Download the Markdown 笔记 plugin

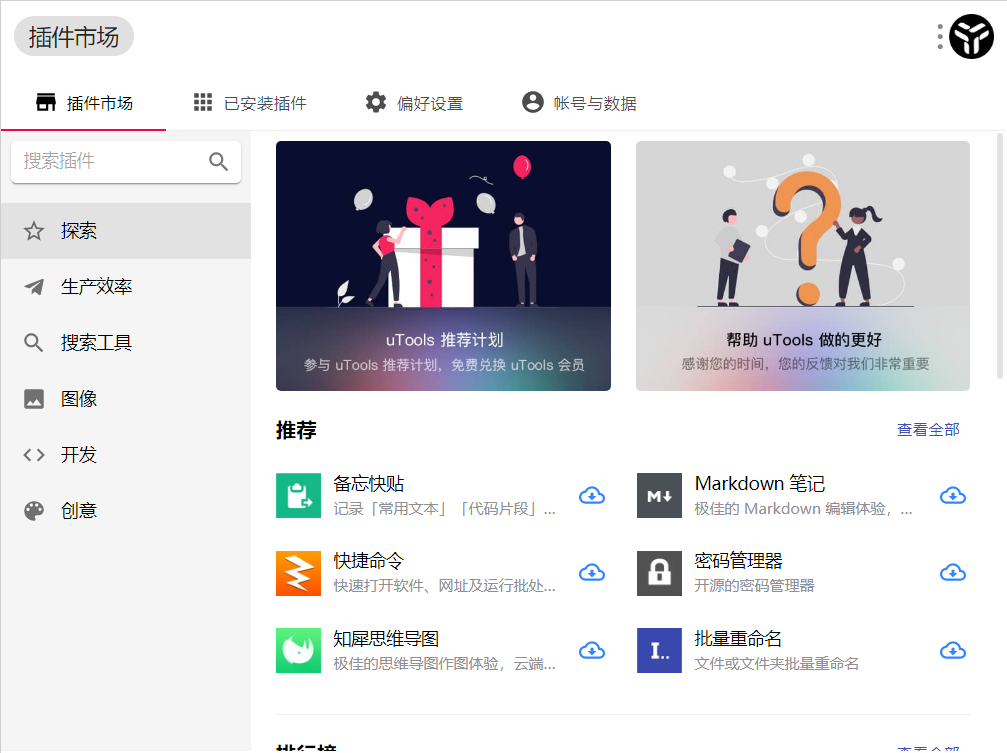(953, 495)
